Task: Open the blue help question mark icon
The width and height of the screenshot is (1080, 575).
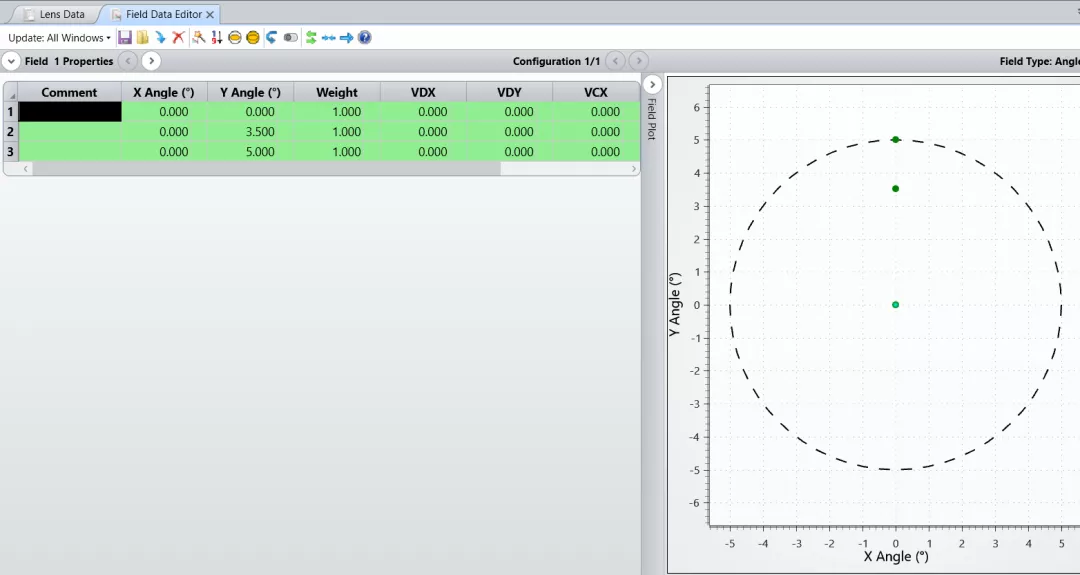Action: click(x=364, y=37)
